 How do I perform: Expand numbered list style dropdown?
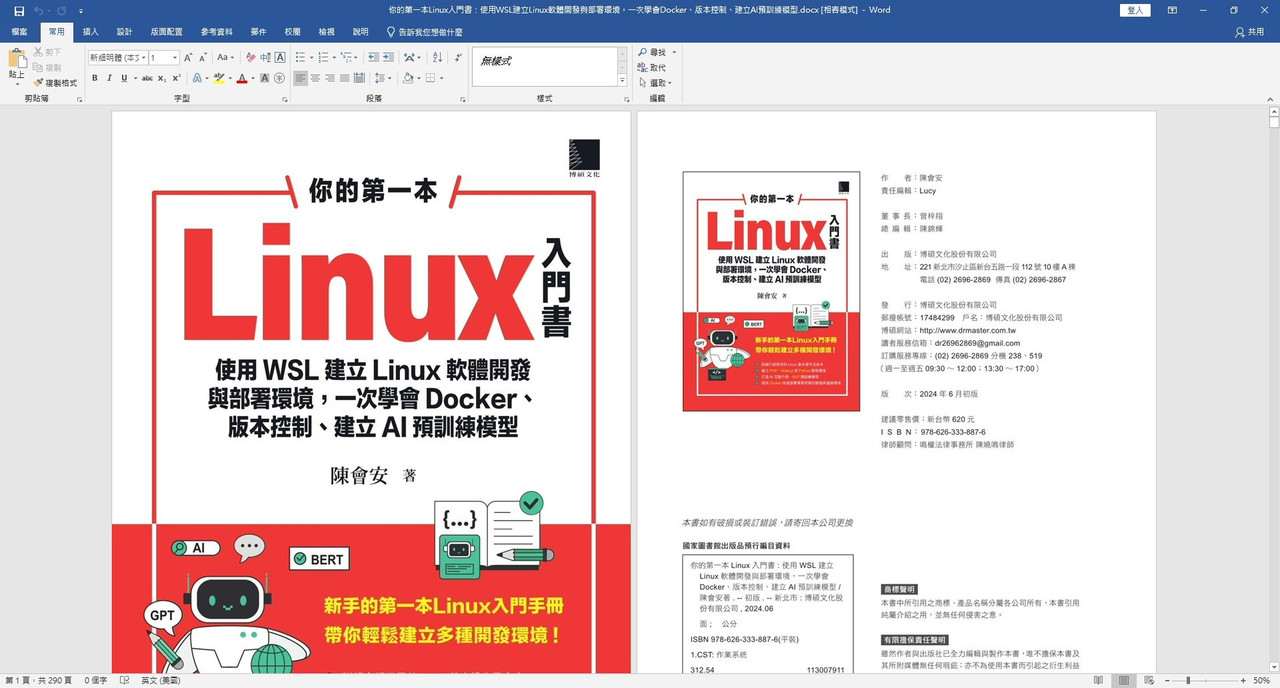point(334,58)
